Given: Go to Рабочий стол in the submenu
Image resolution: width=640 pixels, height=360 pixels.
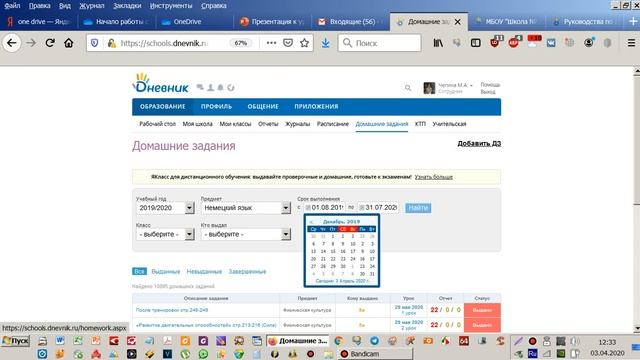Looking at the screenshot, I should click(158, 124).
